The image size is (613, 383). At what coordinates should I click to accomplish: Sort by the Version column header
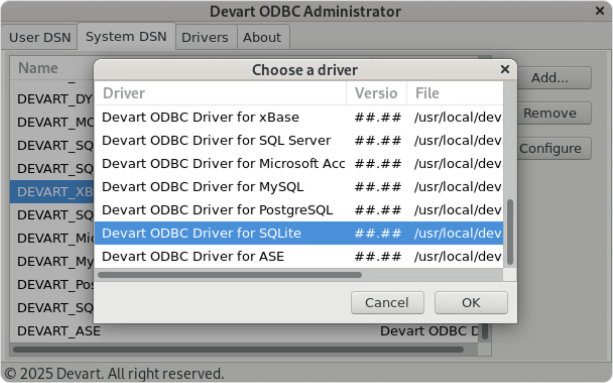376,93
